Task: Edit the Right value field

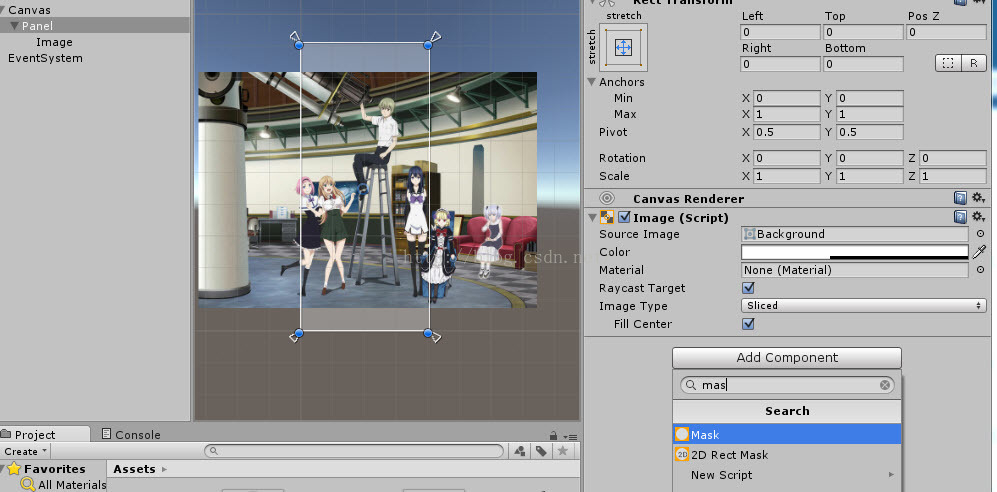Action: pos(780,64)
